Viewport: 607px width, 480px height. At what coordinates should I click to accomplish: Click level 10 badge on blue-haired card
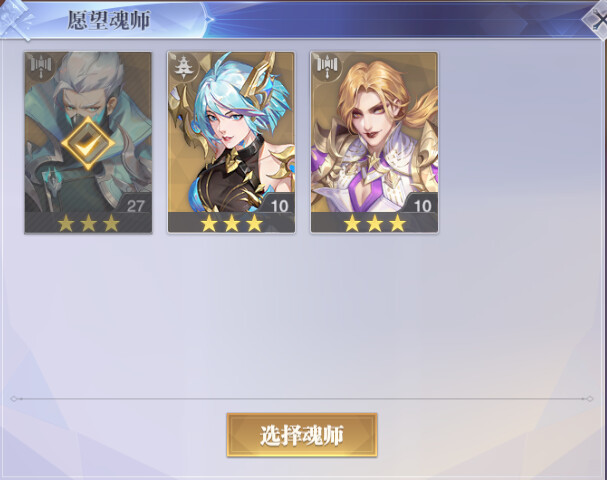(279, 205)
